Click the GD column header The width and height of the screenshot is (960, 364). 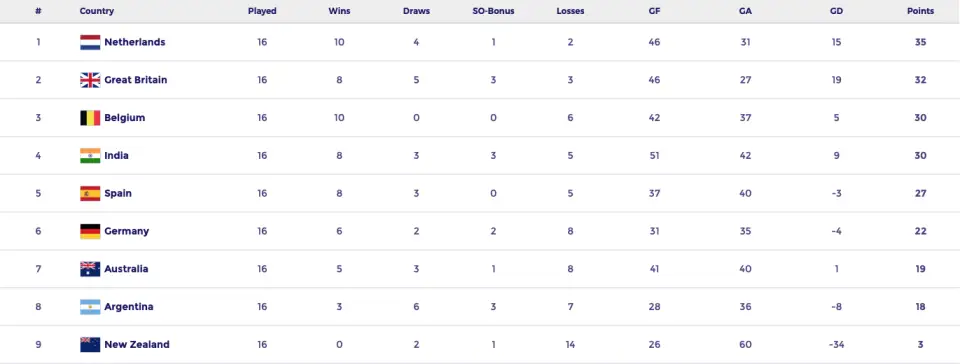pos(836,11)
